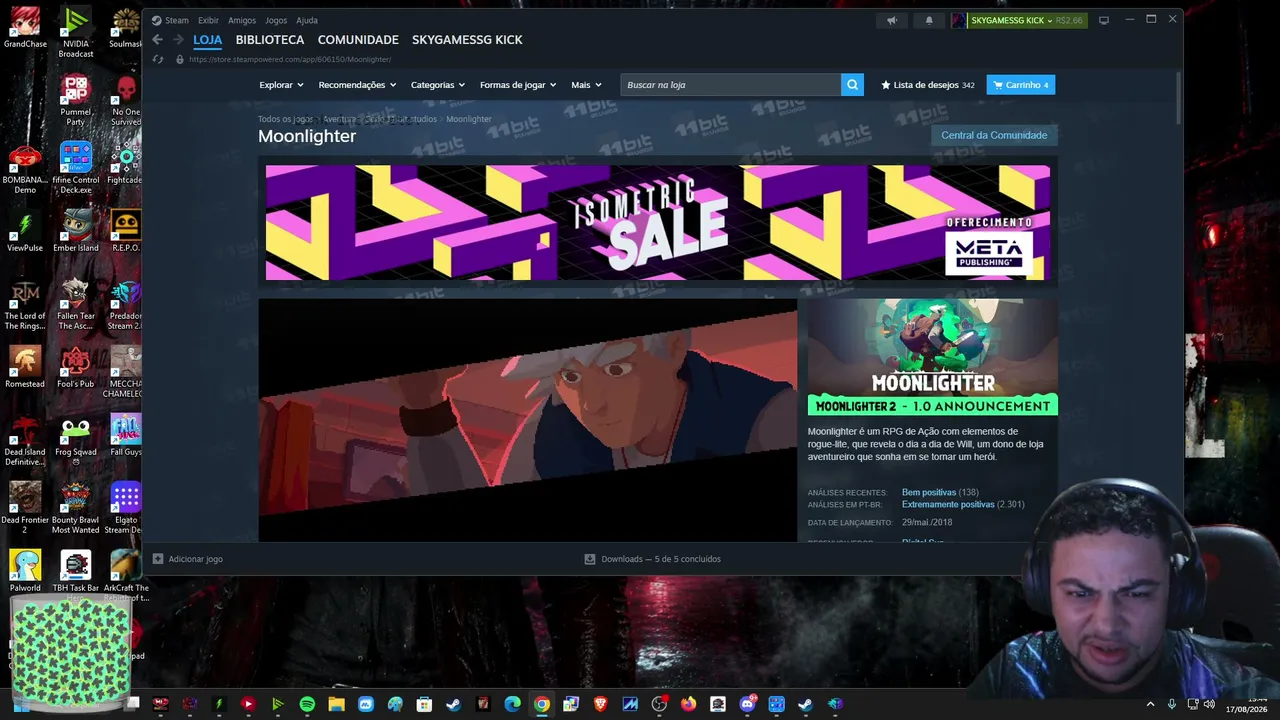Enter Big Picture mode via monitor icon
Viewport: 1280px width, 720px height.
click(x=1104, y=20)
